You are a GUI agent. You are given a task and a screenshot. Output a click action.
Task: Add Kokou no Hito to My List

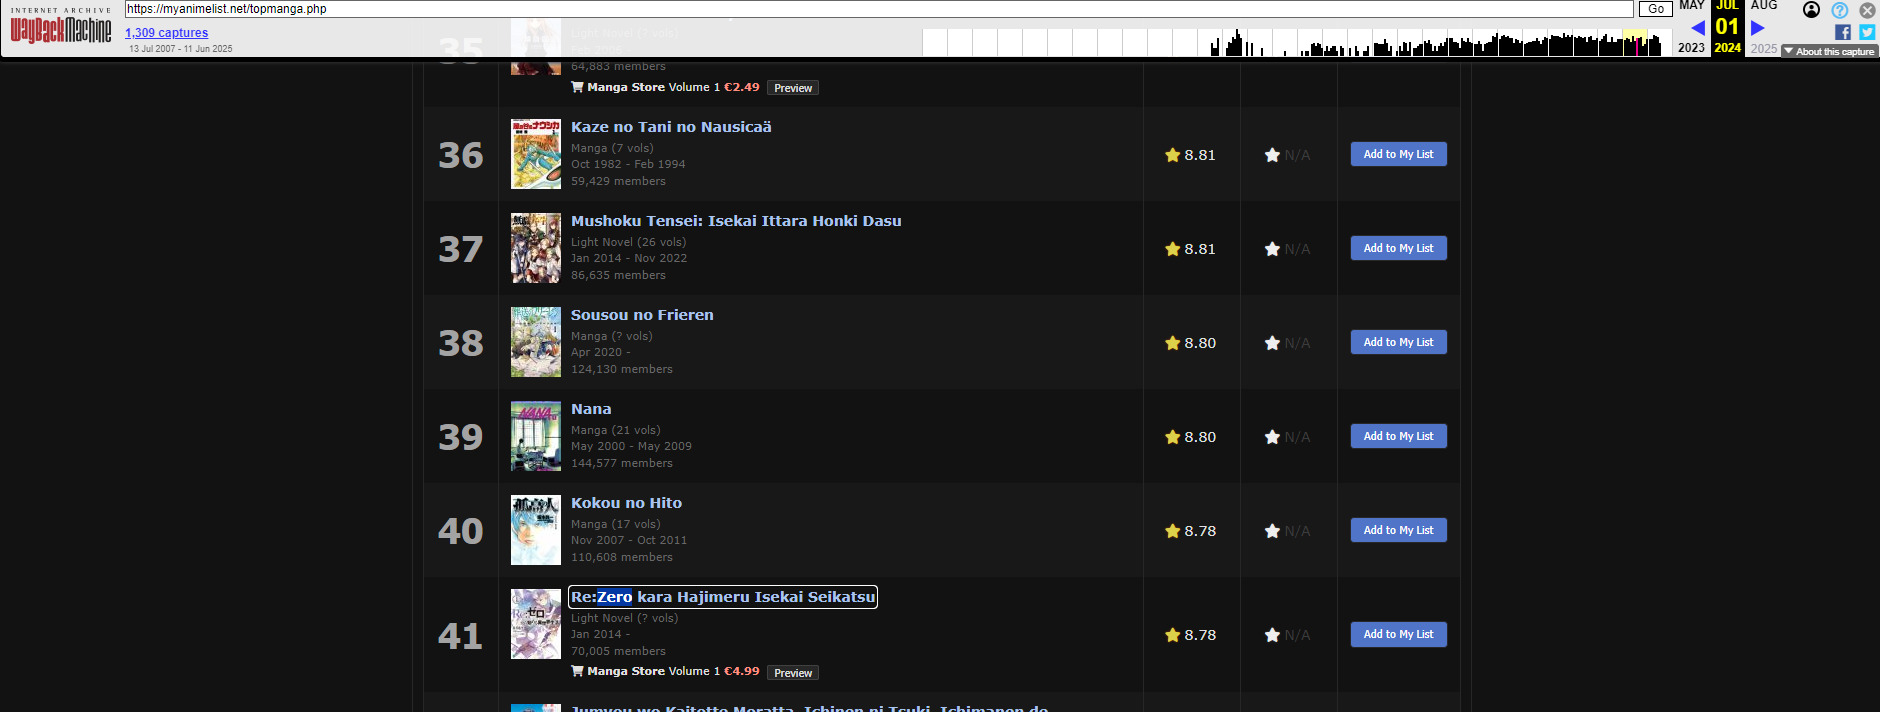[1398, 530]
